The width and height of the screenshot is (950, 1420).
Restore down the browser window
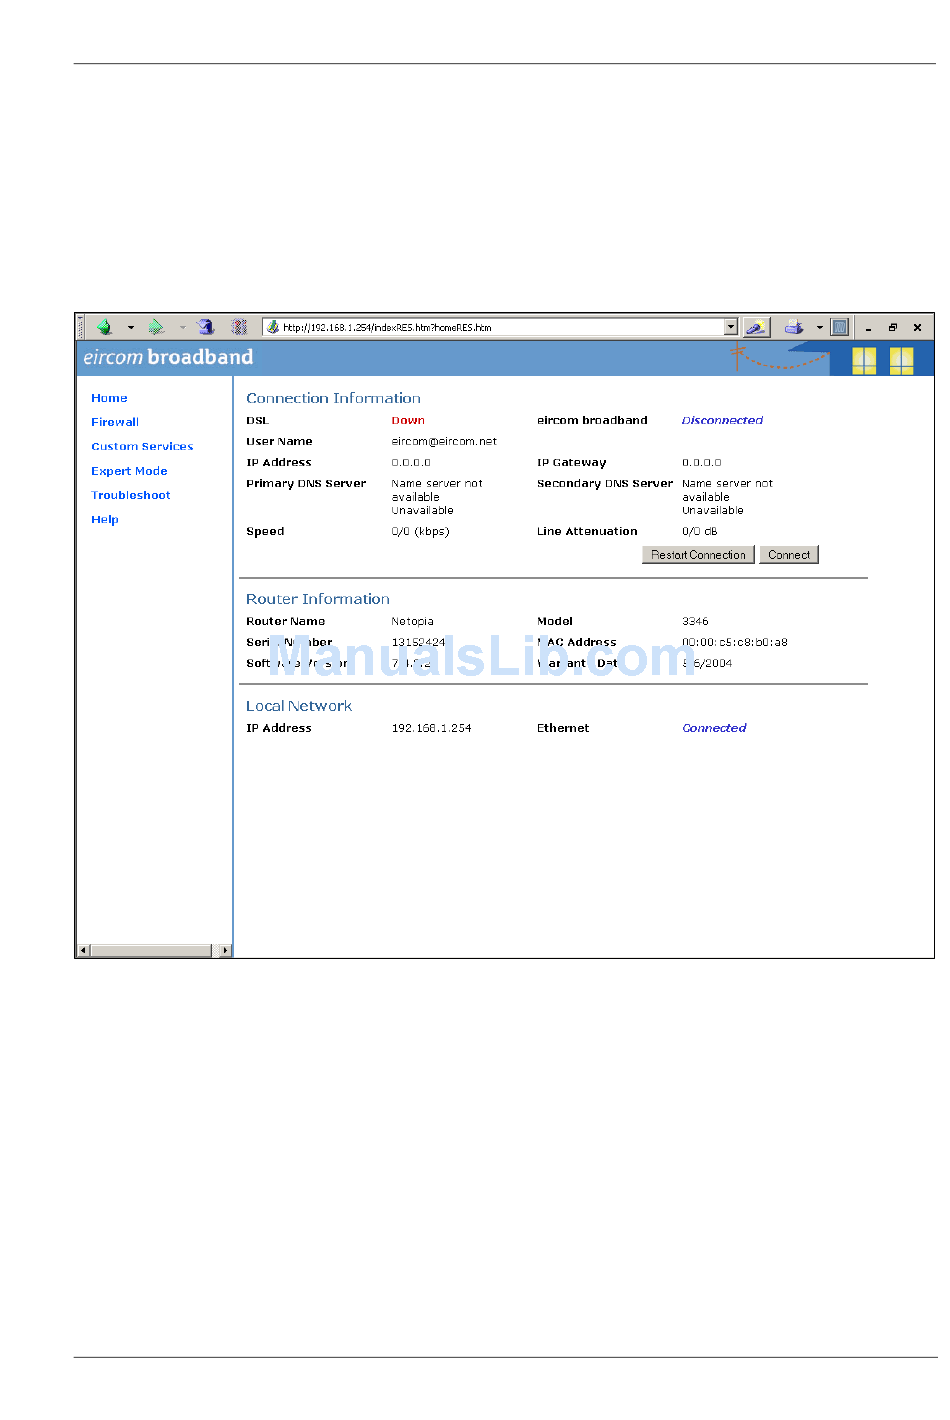click(893, 327)
